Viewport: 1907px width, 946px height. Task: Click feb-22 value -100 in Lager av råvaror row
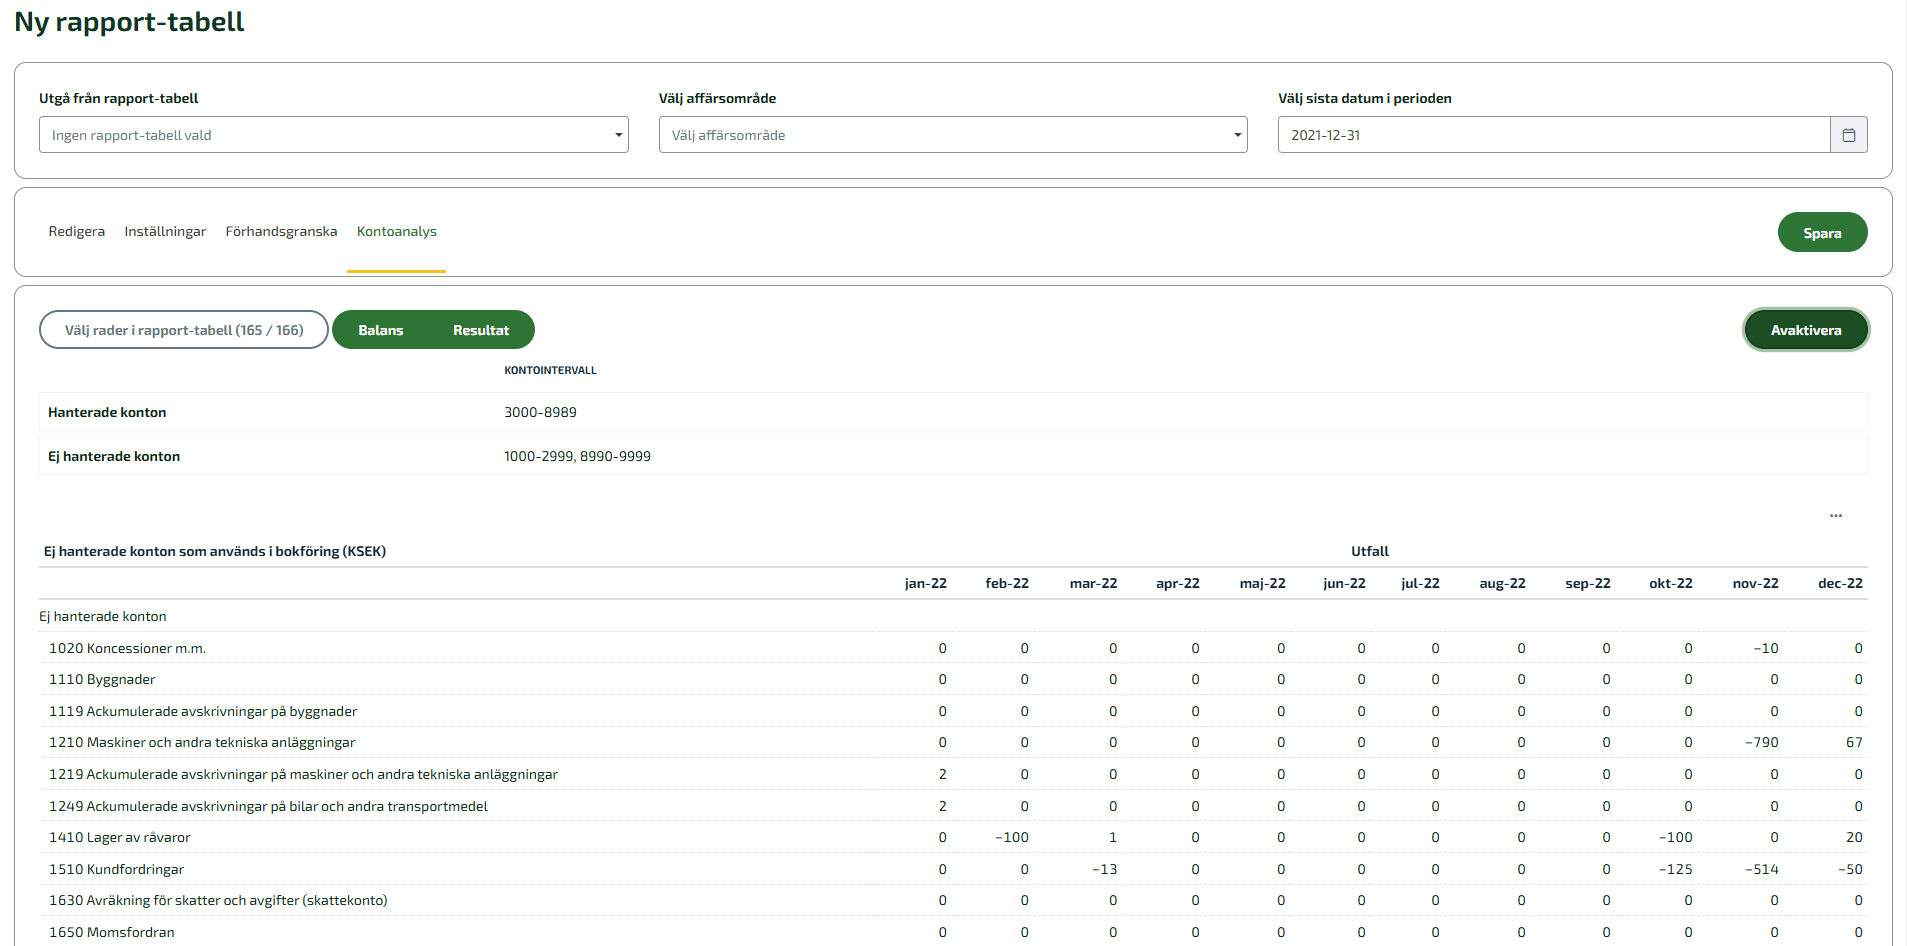click(1012, 837)
